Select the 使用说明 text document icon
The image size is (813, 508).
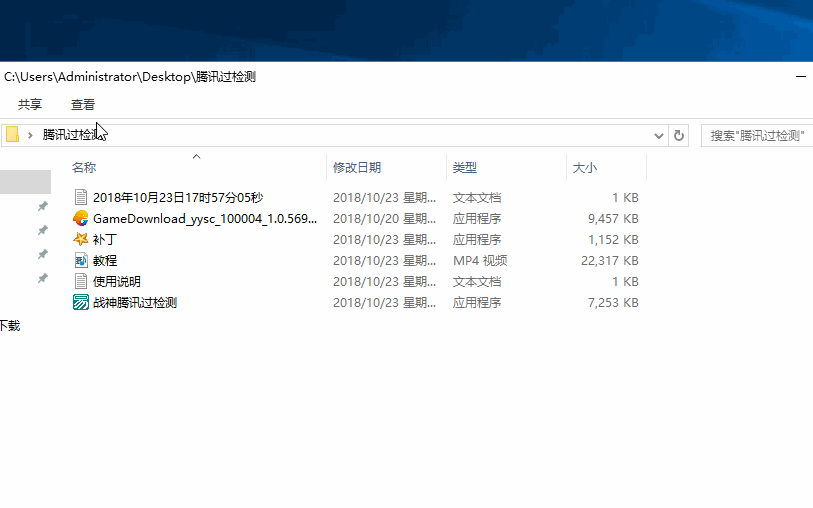[x=80, y=281]
